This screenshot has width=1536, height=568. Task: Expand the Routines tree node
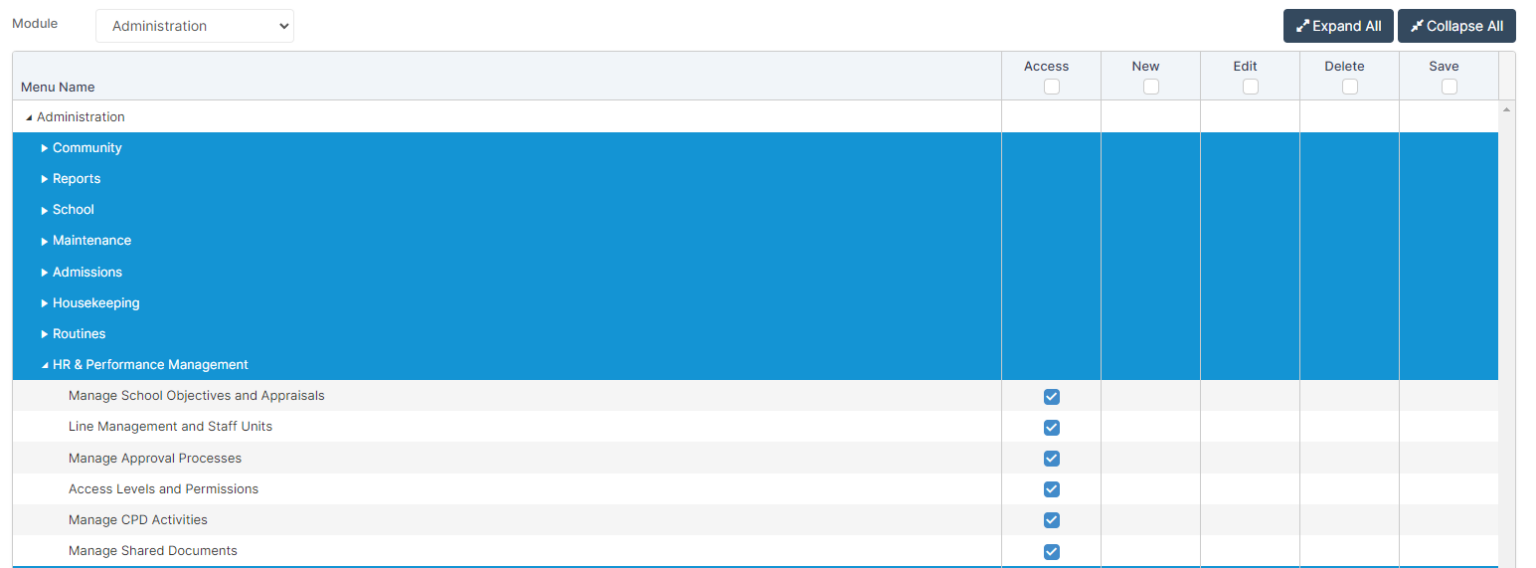(45, 334)
